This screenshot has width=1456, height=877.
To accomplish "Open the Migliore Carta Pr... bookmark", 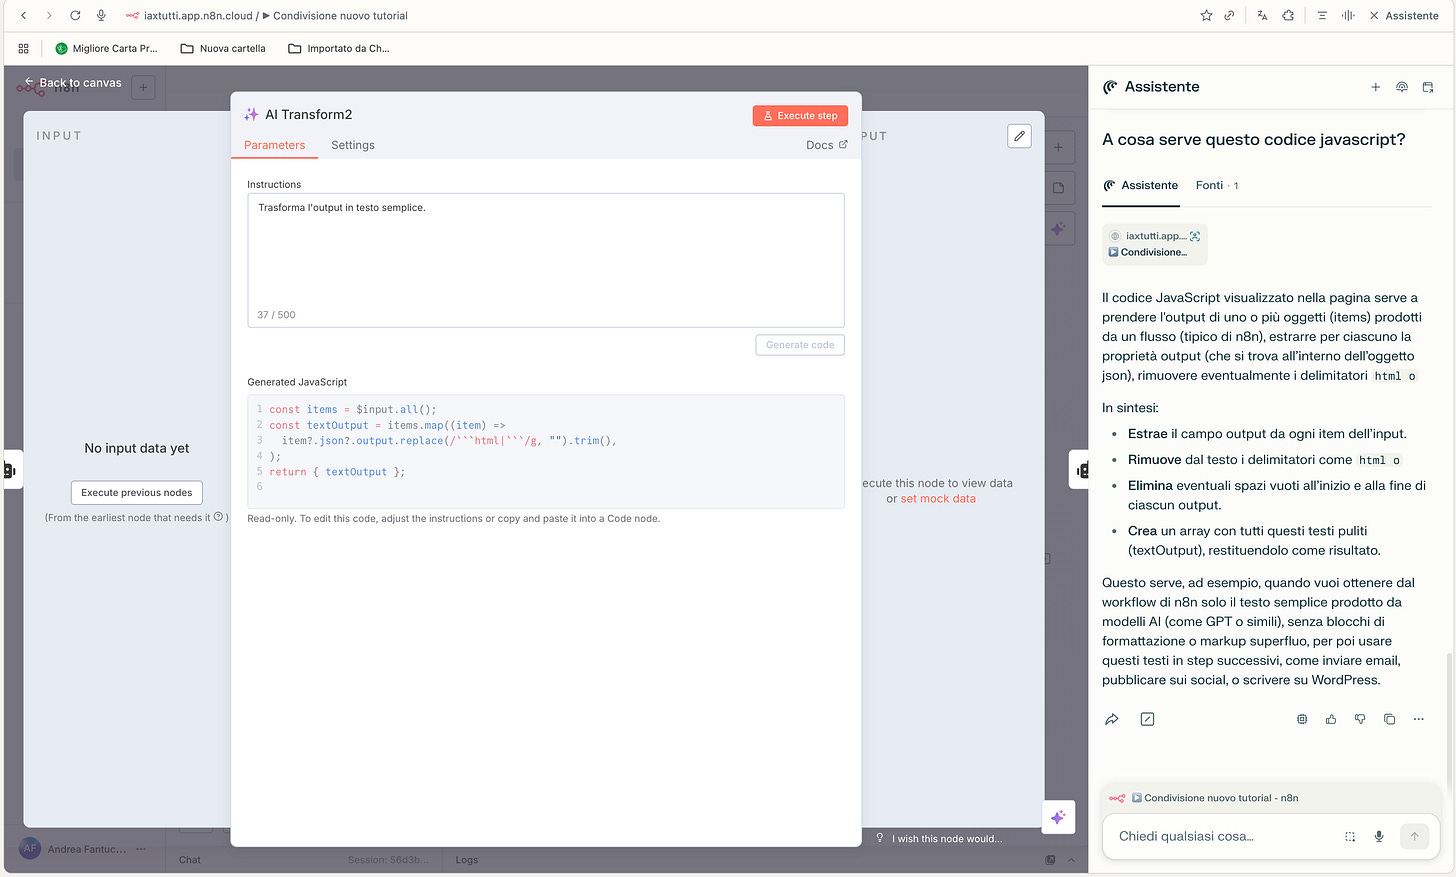I will pyautogui.click(x=106, y=48).
